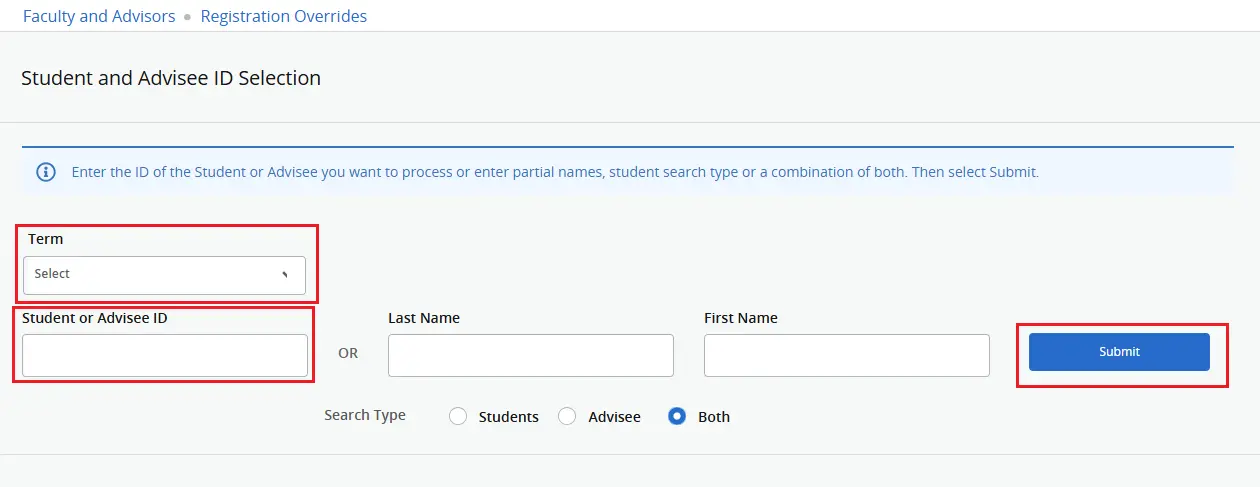
Task: Focus the Student or Advisee ID field
Action: click(164, 355)
